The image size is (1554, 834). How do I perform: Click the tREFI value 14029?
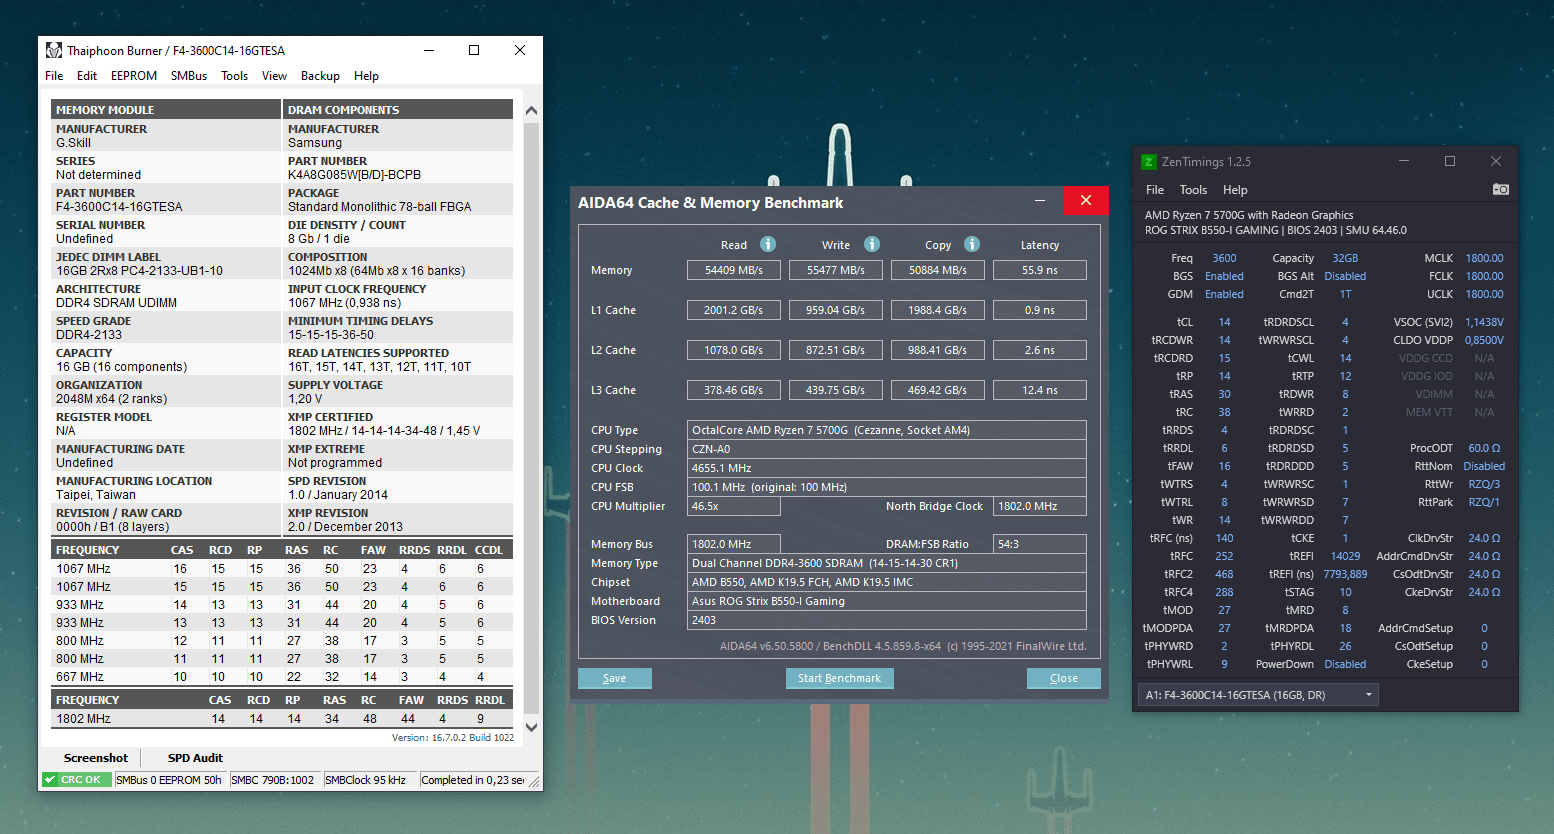1345,556
